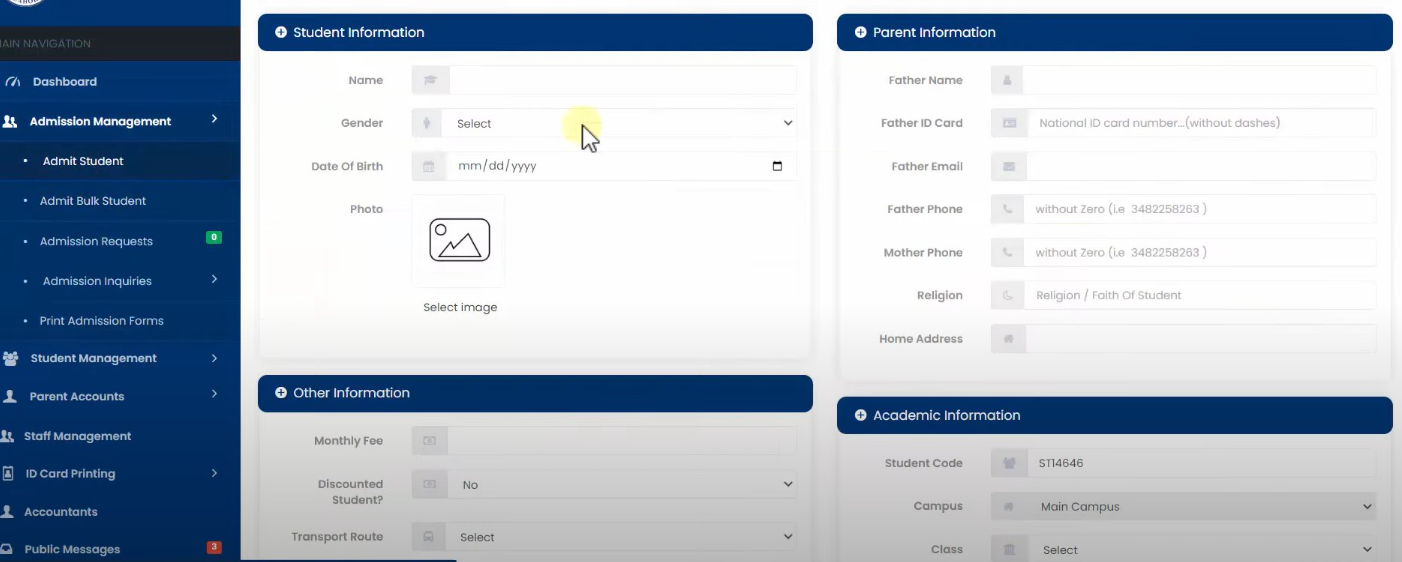Expand ID Card Printing chevron
Viewport: 1402px width, 562px height.
coord(214,473)
